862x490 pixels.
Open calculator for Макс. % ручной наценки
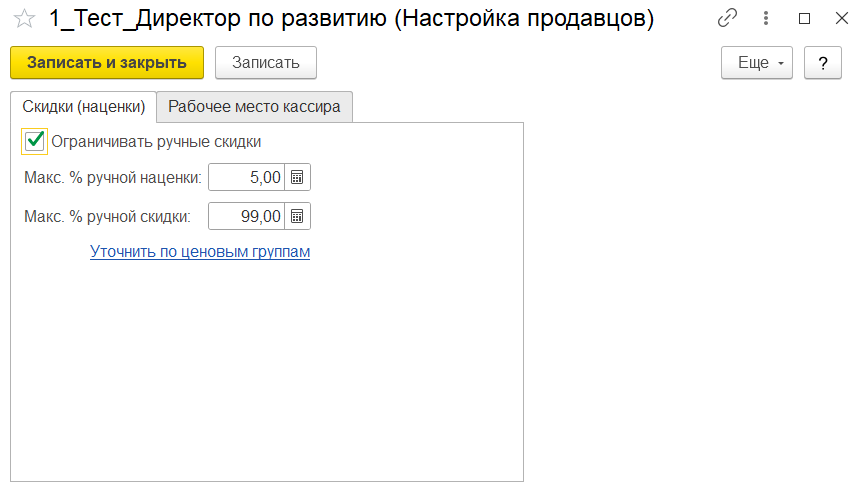click(297, 178)
